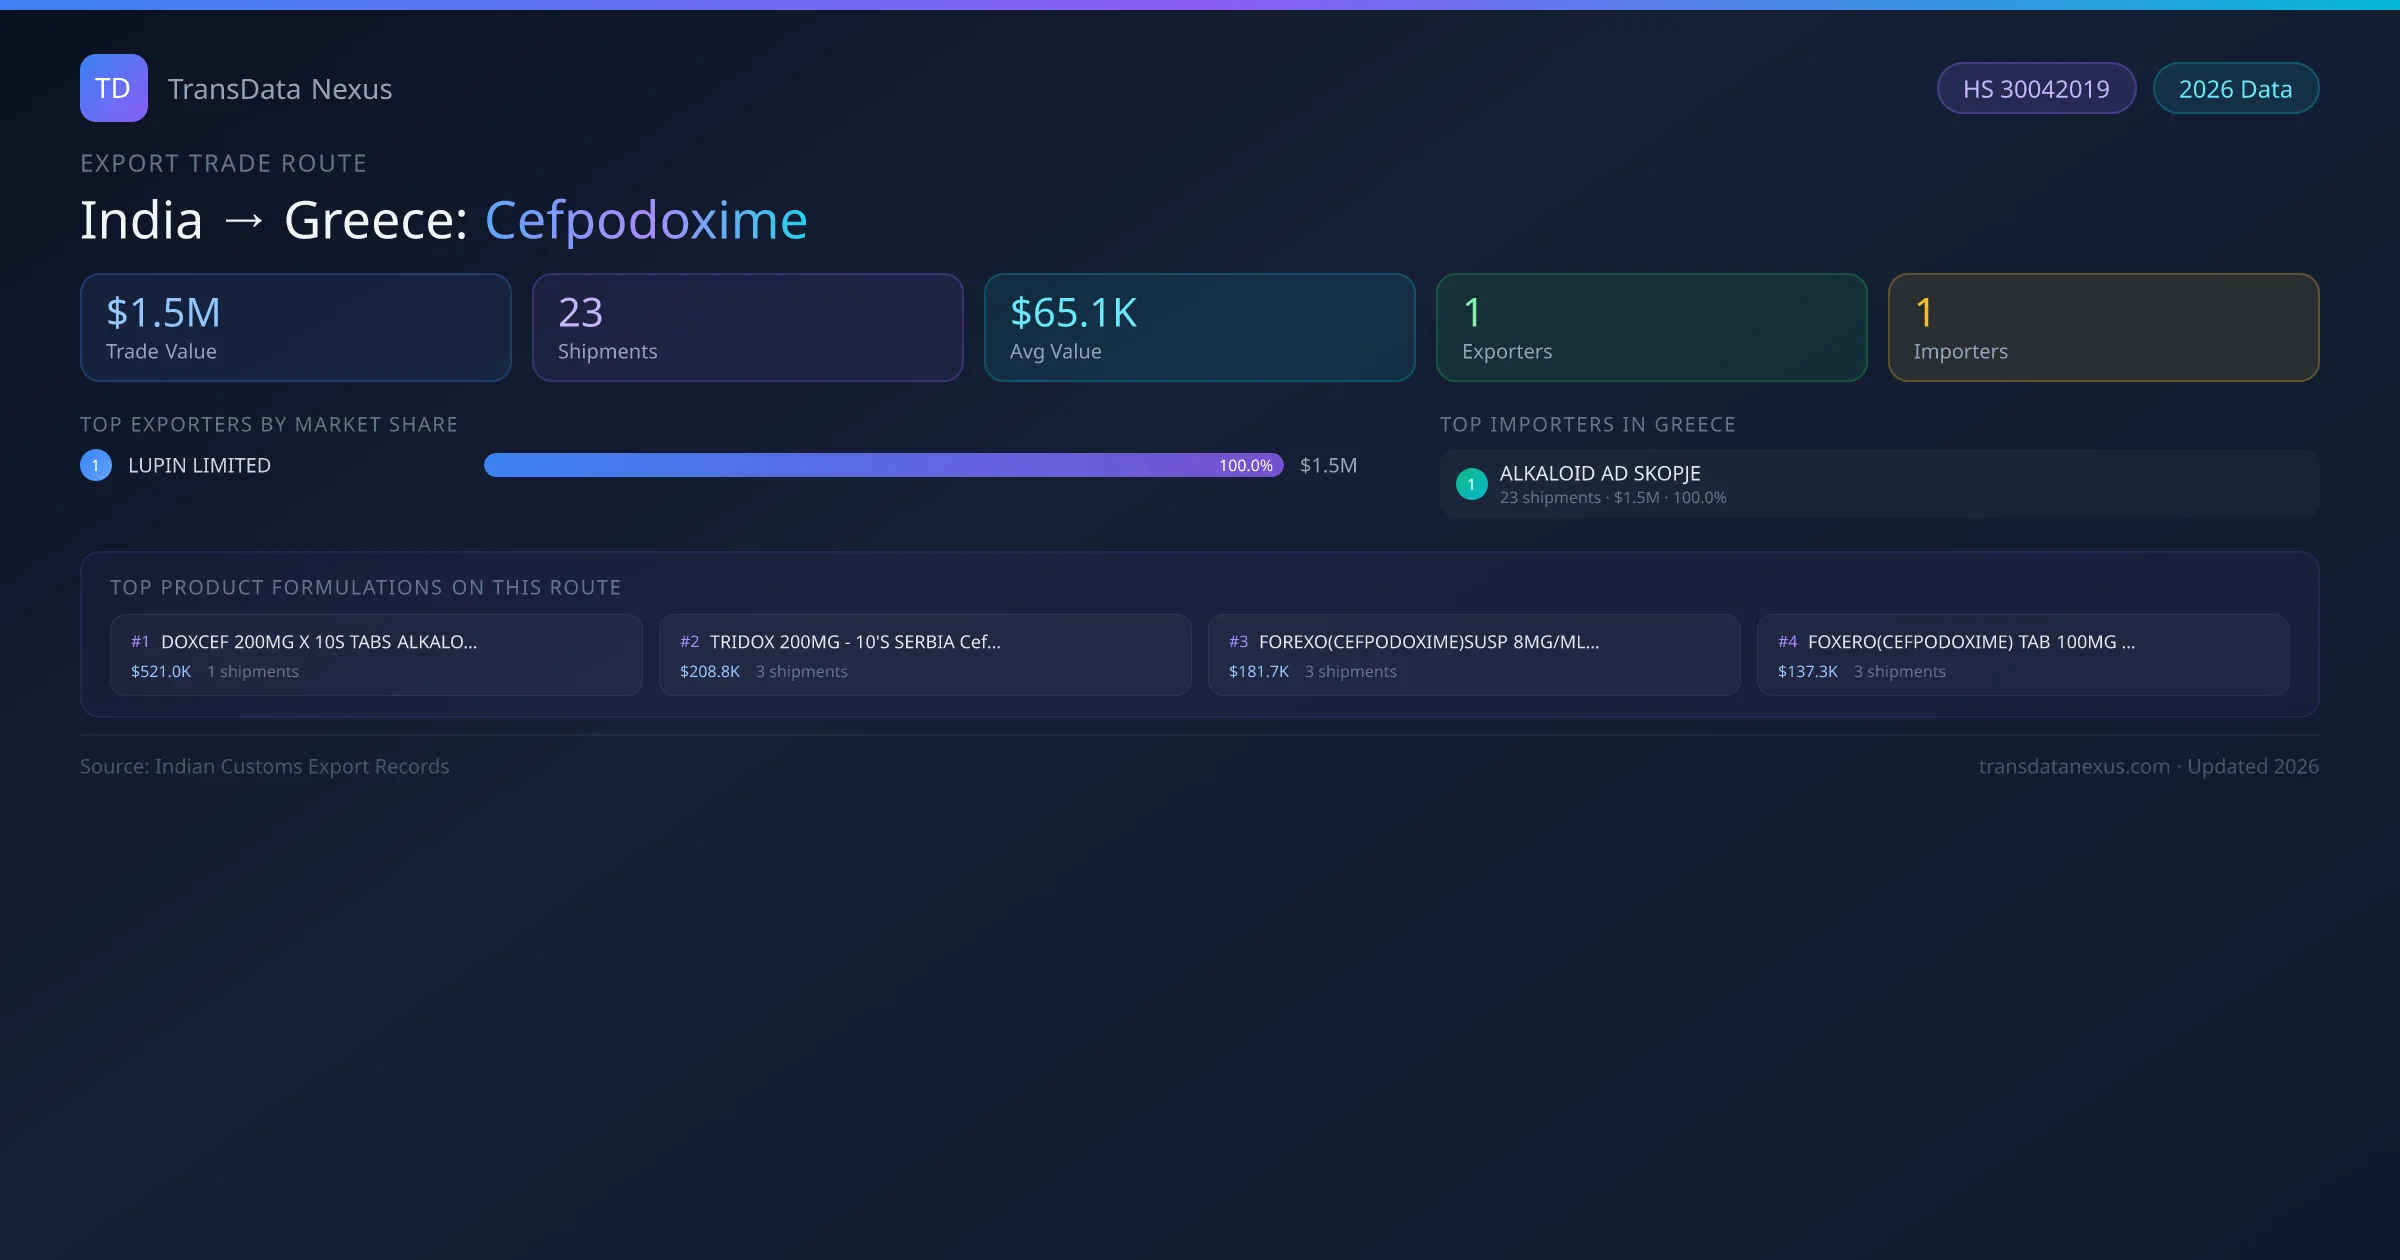Click the Trade Value $1.5M stat card
Image resolution: width=2400 pixels, height=1260 pixels.
(295, 327)
